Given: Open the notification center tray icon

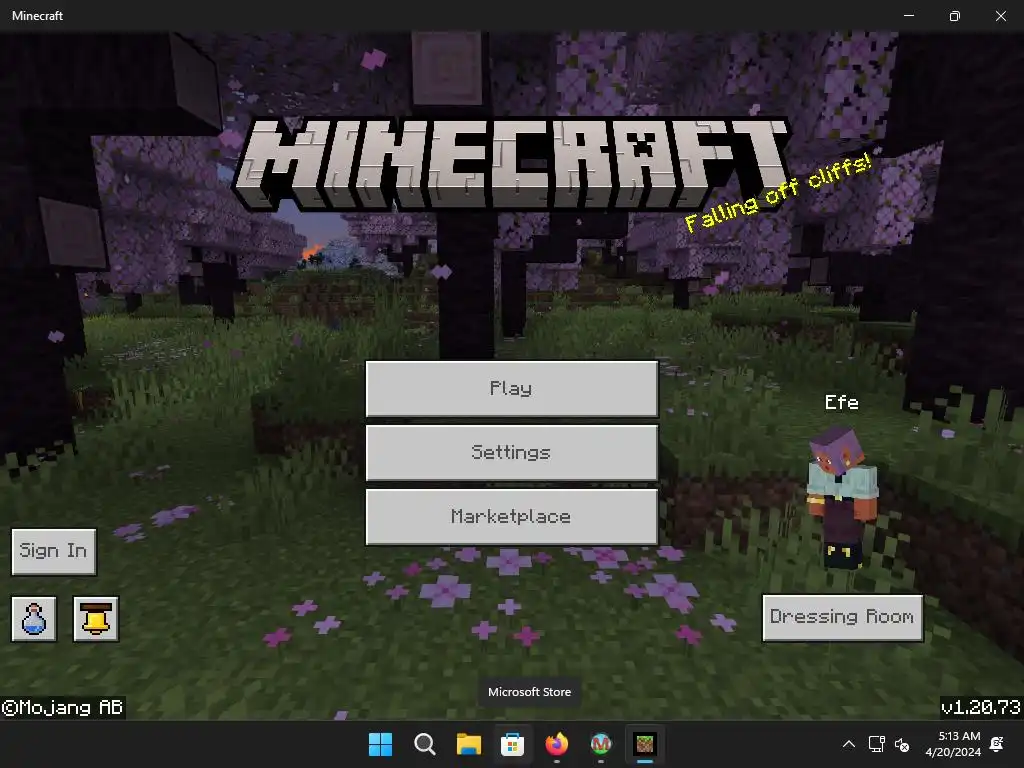Looking at the screenshot, I should [997, 744].
